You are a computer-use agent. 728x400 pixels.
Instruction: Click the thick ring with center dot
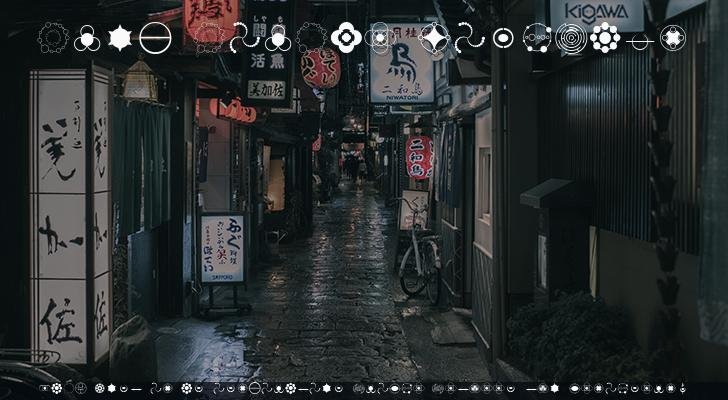click(x=503, y=38)
